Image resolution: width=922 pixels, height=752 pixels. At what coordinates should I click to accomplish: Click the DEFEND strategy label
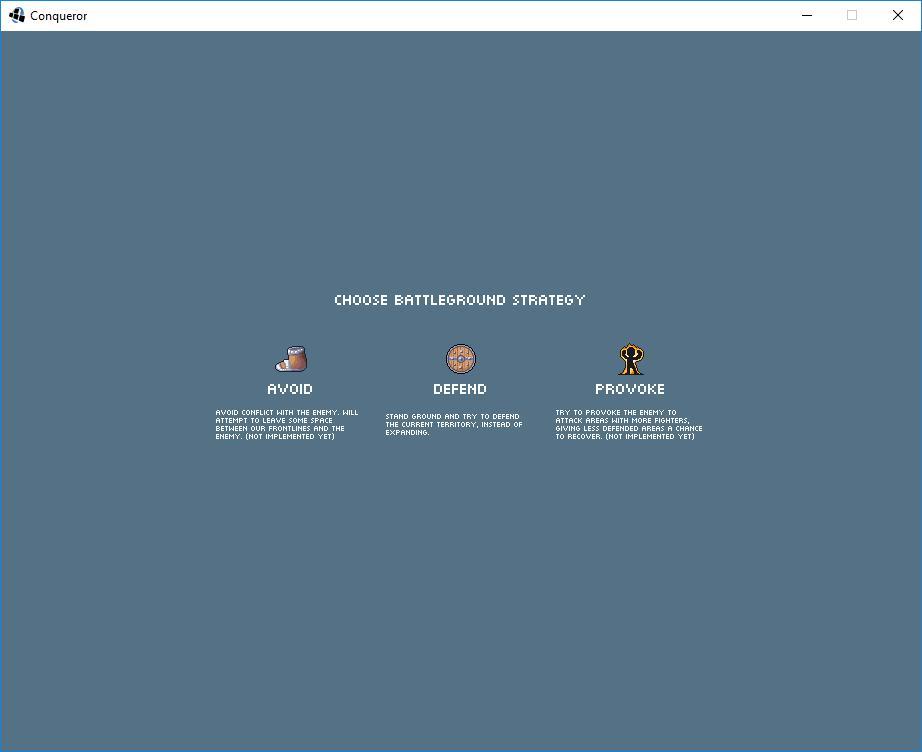click(460, 389)
